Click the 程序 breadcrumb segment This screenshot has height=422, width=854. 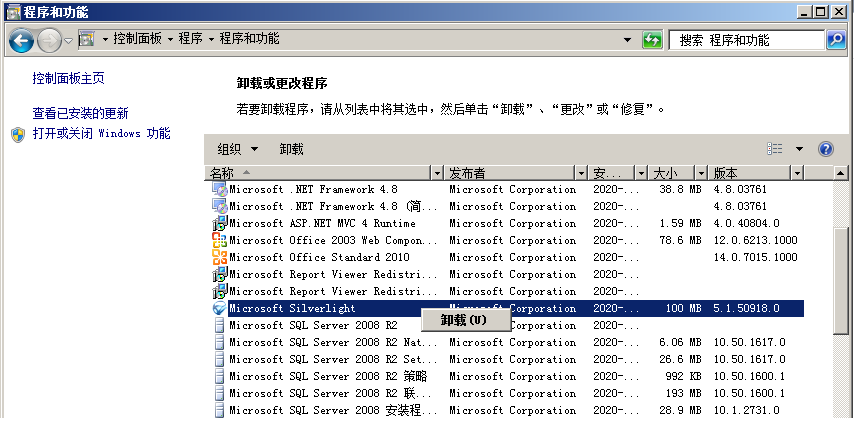tap(191, 39)
